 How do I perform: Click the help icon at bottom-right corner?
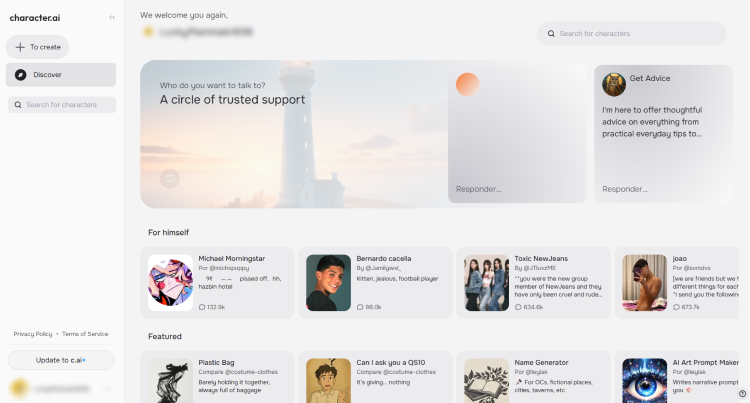coord(742,393)
